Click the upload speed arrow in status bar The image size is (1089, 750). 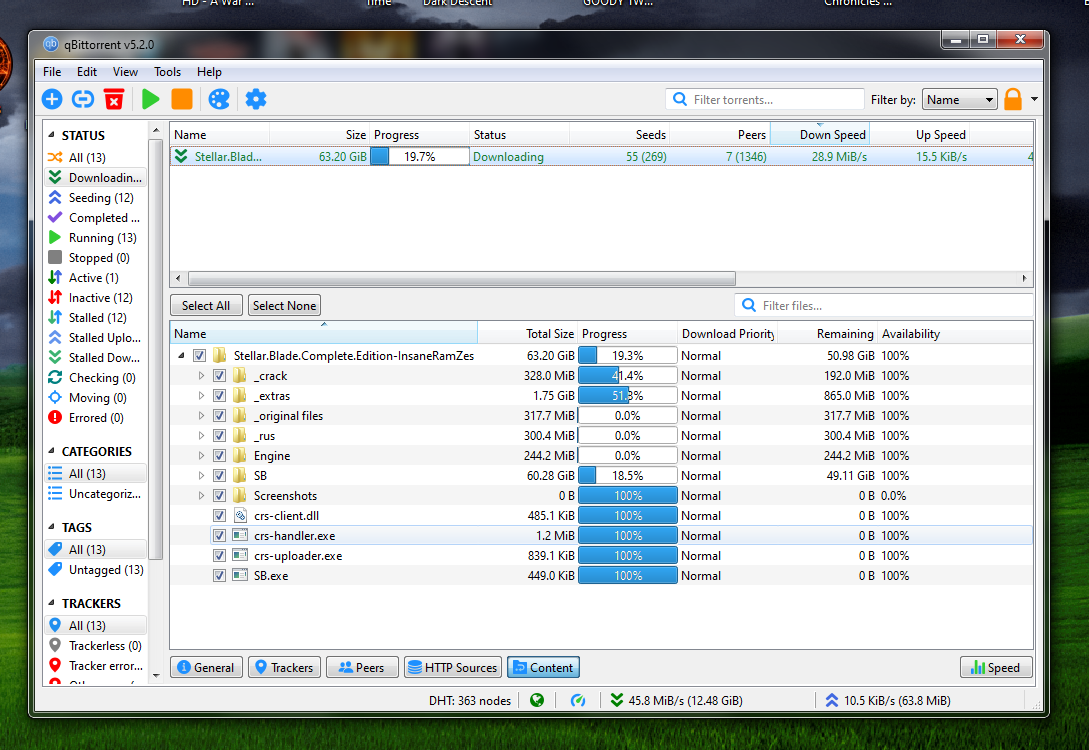(831, 700)
